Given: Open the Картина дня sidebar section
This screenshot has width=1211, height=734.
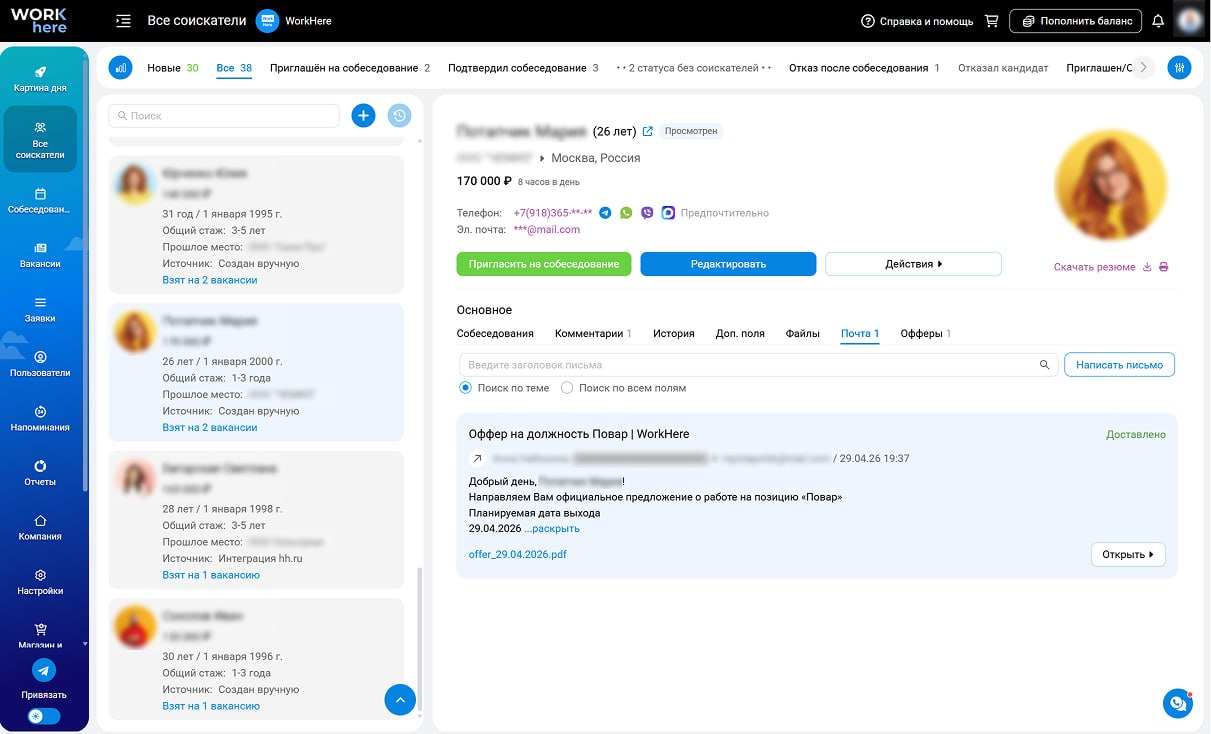Looking at the screenshot, I should (x=40, y=78).
